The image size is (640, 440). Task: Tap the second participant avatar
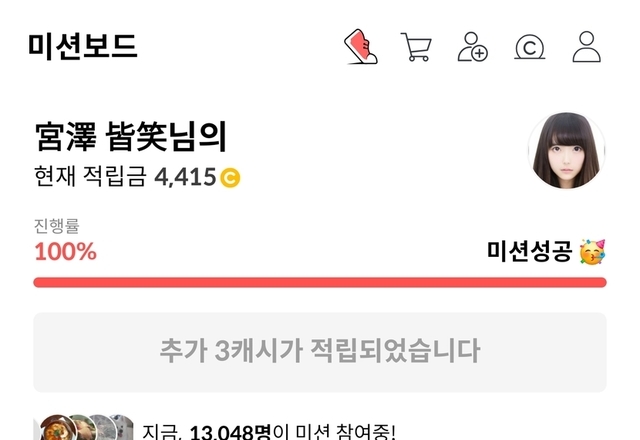(x=82, y=428)
